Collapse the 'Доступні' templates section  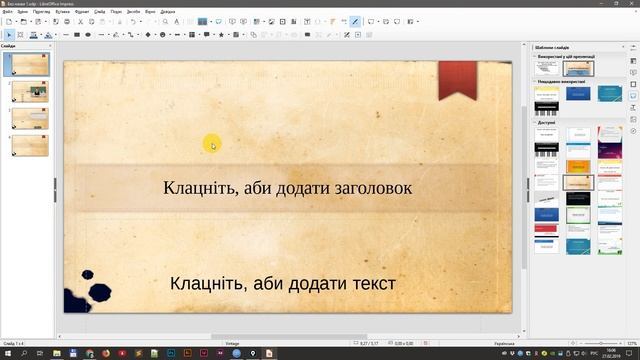[x=535, y=122]
